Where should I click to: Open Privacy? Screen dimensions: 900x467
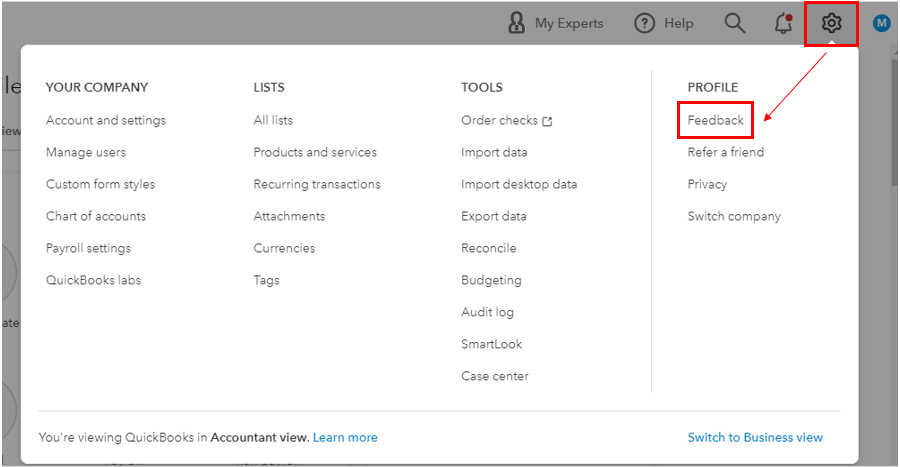[707, 185]
